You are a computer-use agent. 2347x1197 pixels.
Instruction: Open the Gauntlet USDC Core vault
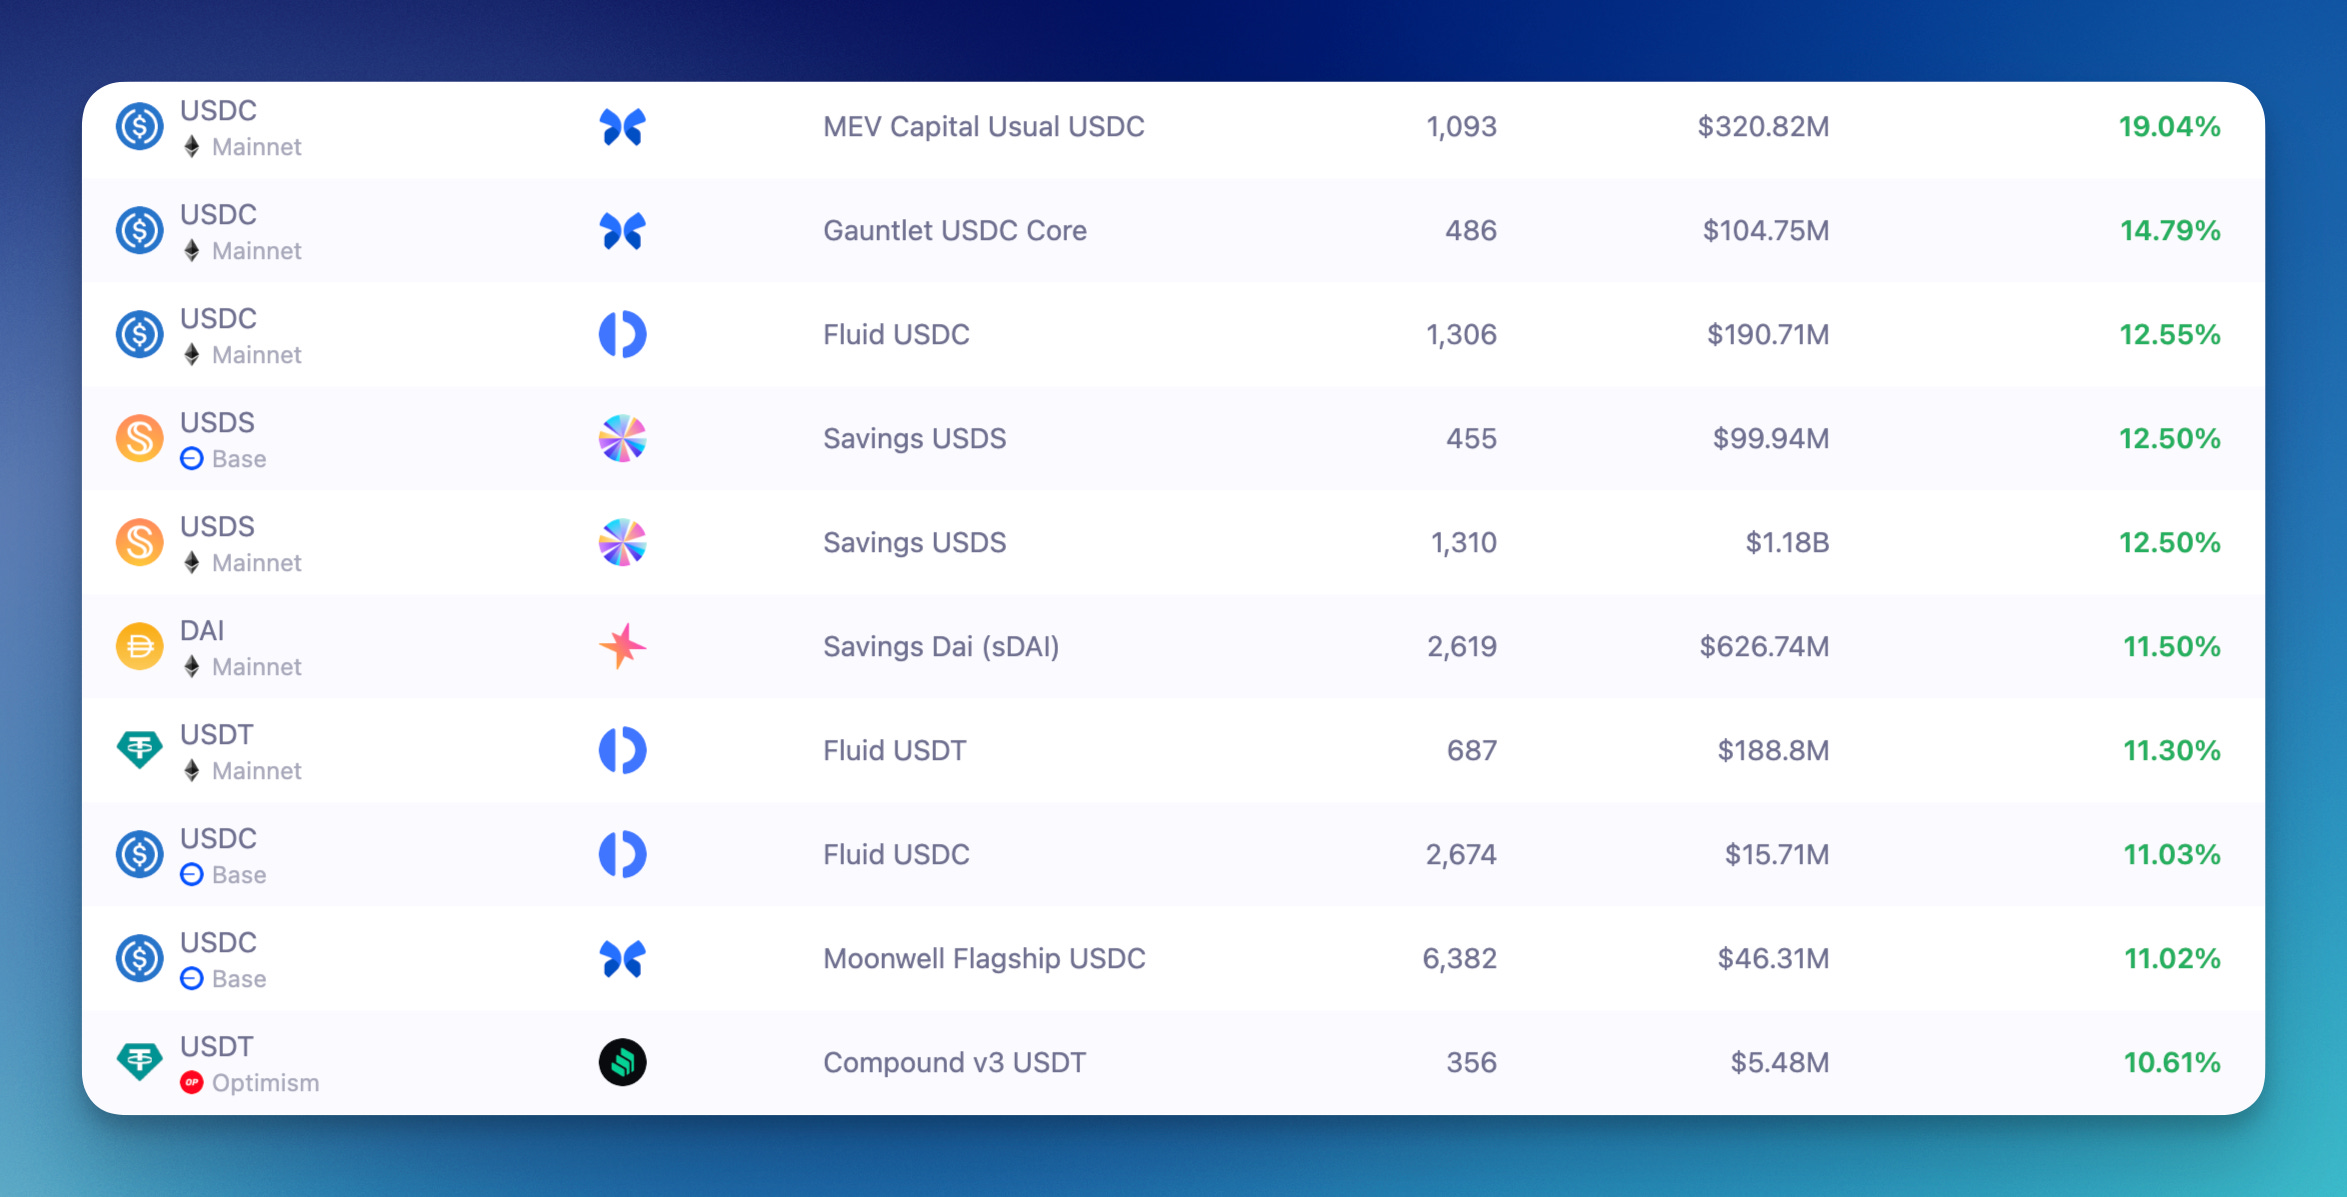(954, 231)
